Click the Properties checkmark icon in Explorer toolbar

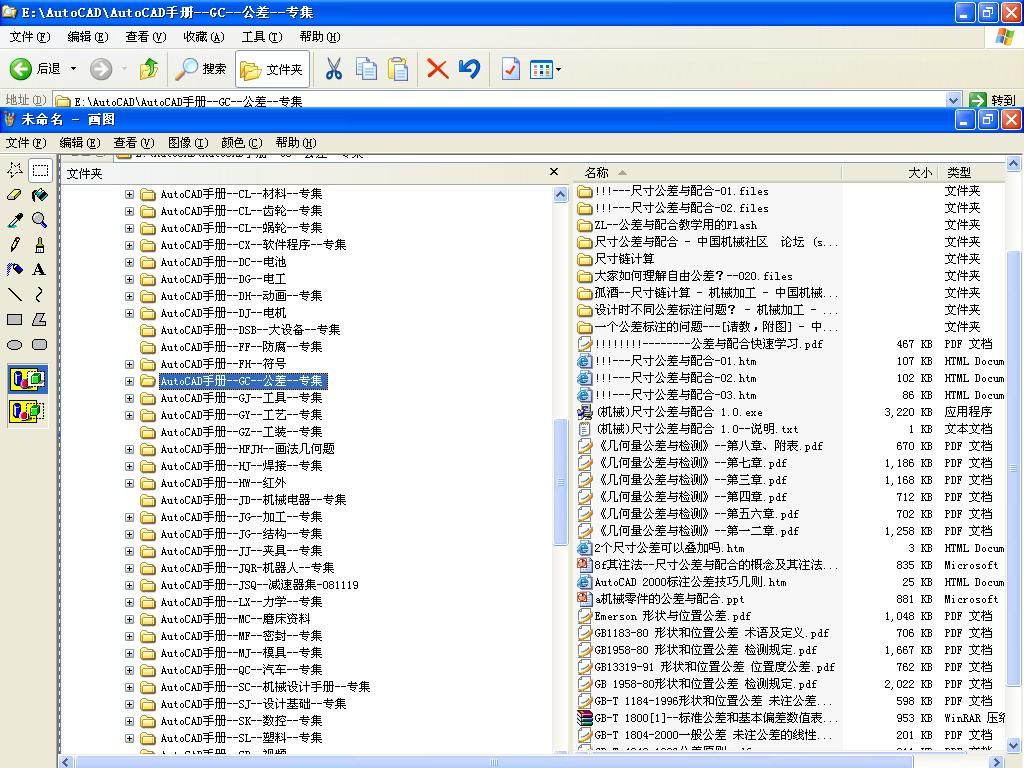(x=510, y=69)
